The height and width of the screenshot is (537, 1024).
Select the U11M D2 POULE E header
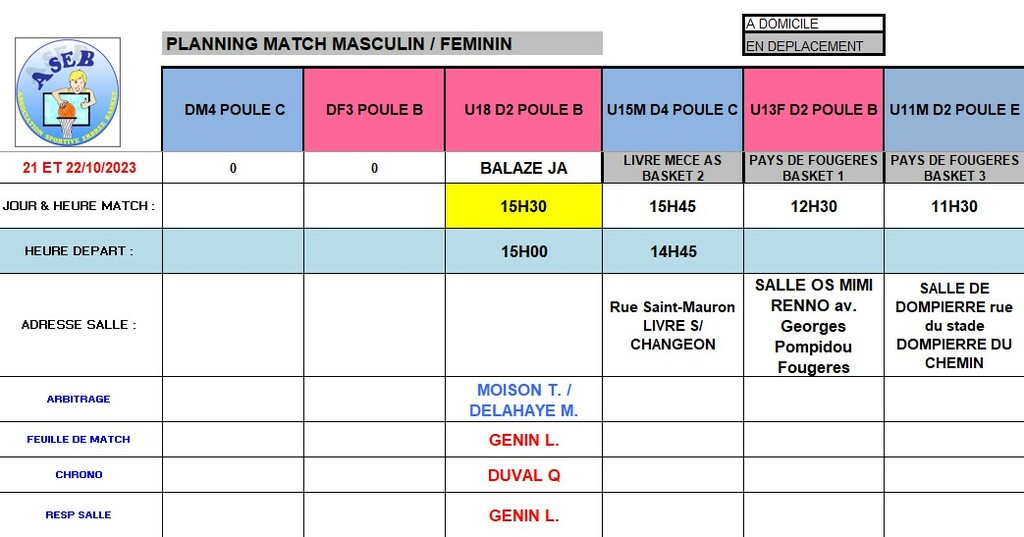tap(954, 110)
